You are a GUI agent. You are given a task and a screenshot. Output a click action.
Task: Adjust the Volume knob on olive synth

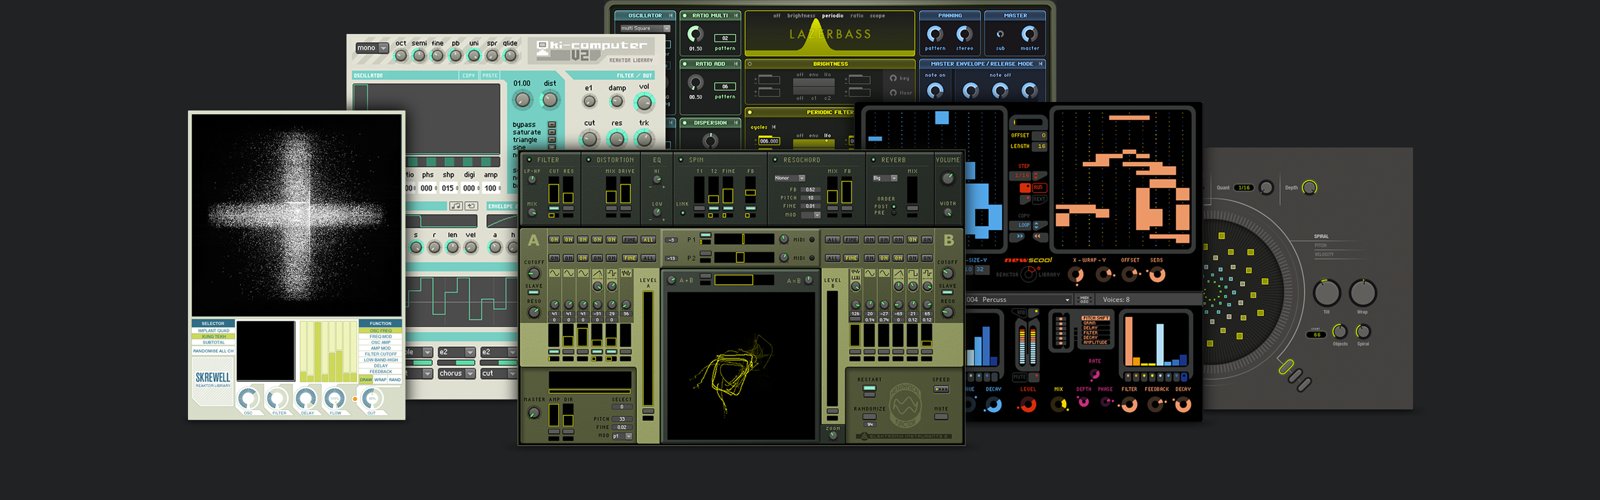coord(948,179)
